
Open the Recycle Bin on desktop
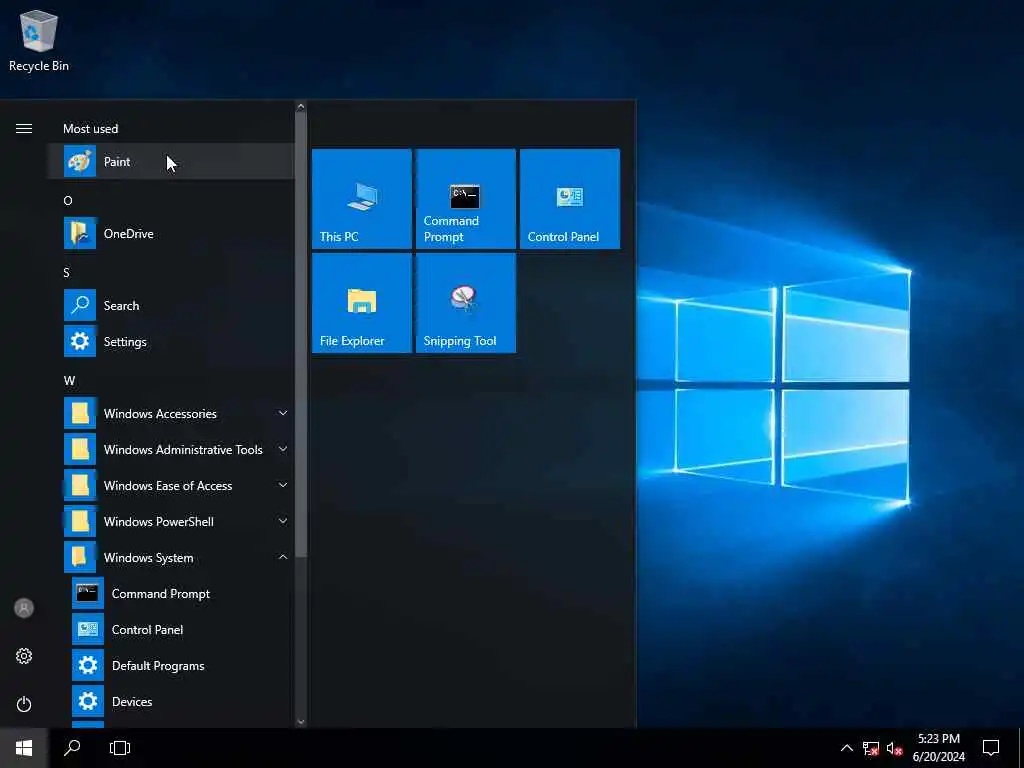(39, 40)
